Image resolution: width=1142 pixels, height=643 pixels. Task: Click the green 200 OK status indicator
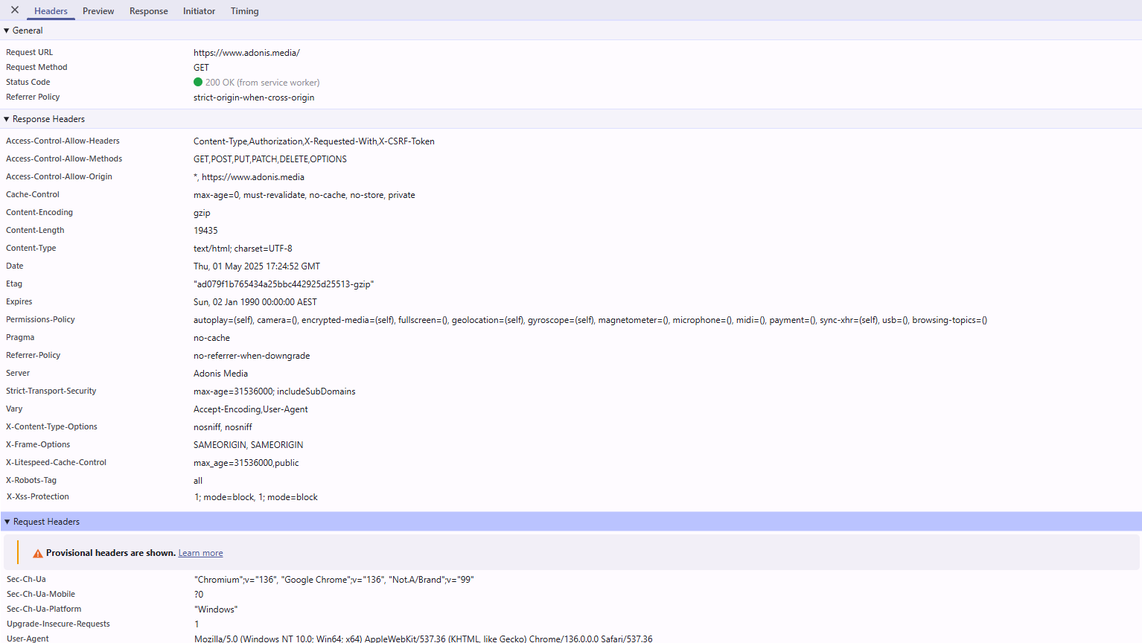point(197,82)
